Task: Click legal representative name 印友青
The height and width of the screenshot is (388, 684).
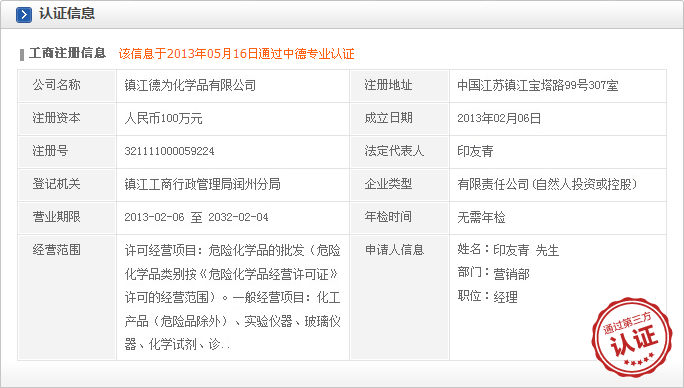Action: pos(475,151)
